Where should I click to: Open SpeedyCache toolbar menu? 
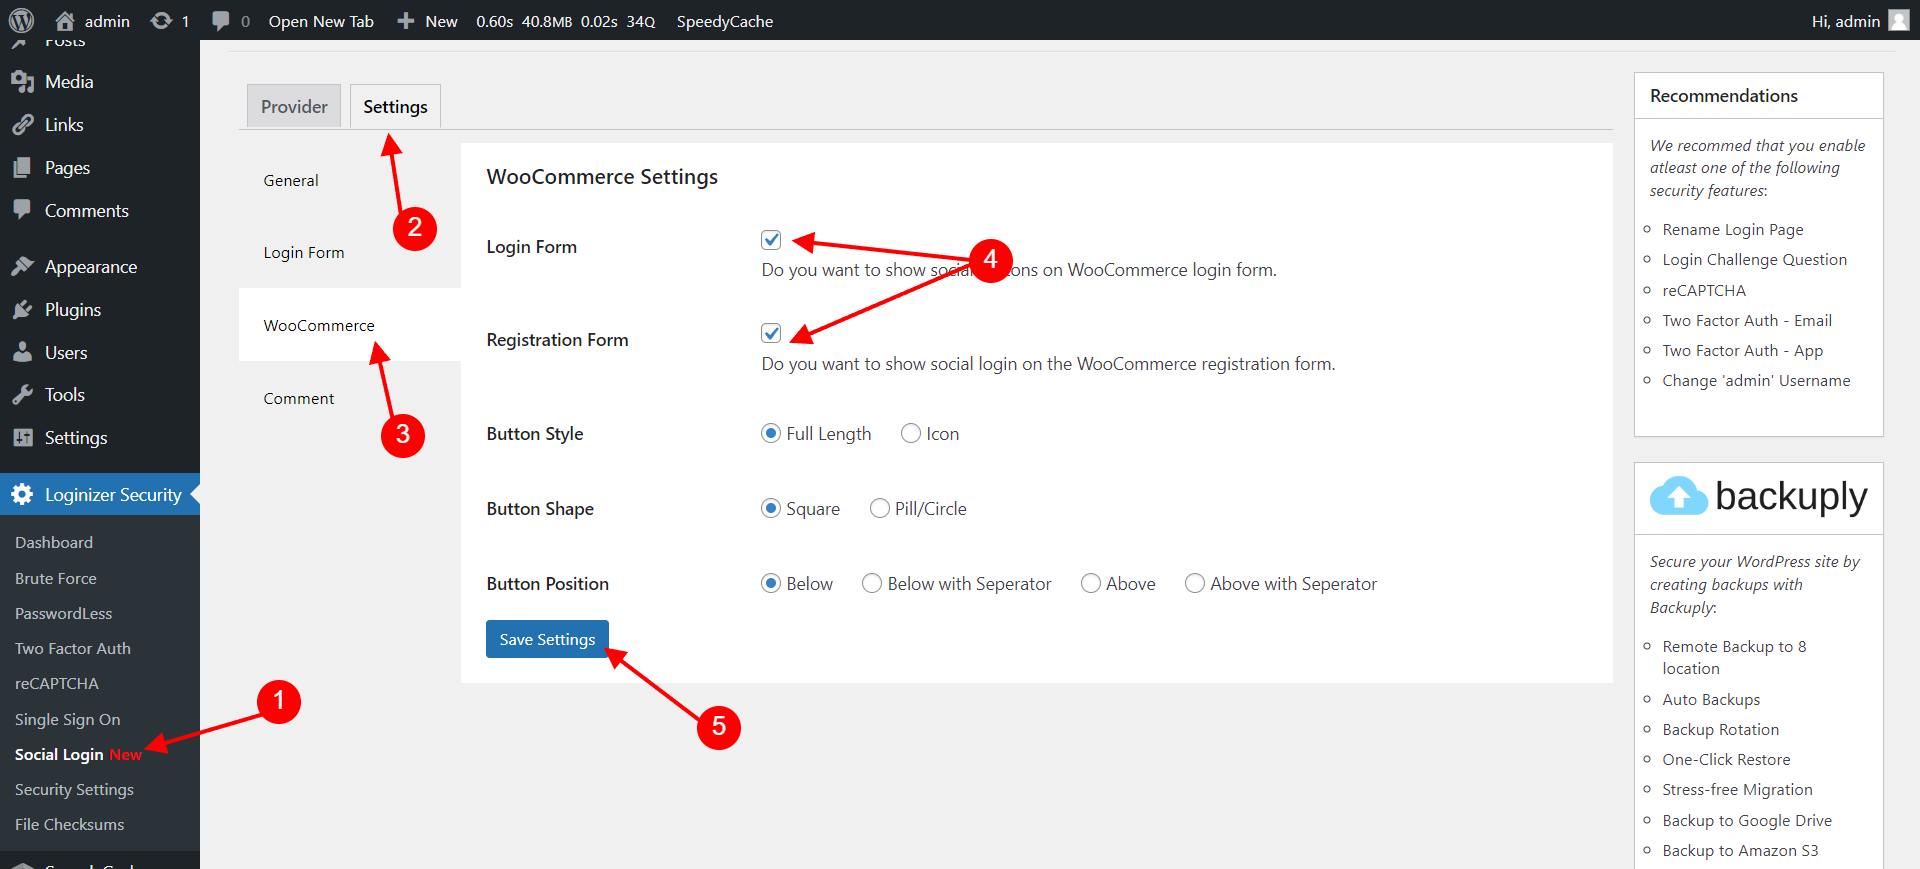725,21
